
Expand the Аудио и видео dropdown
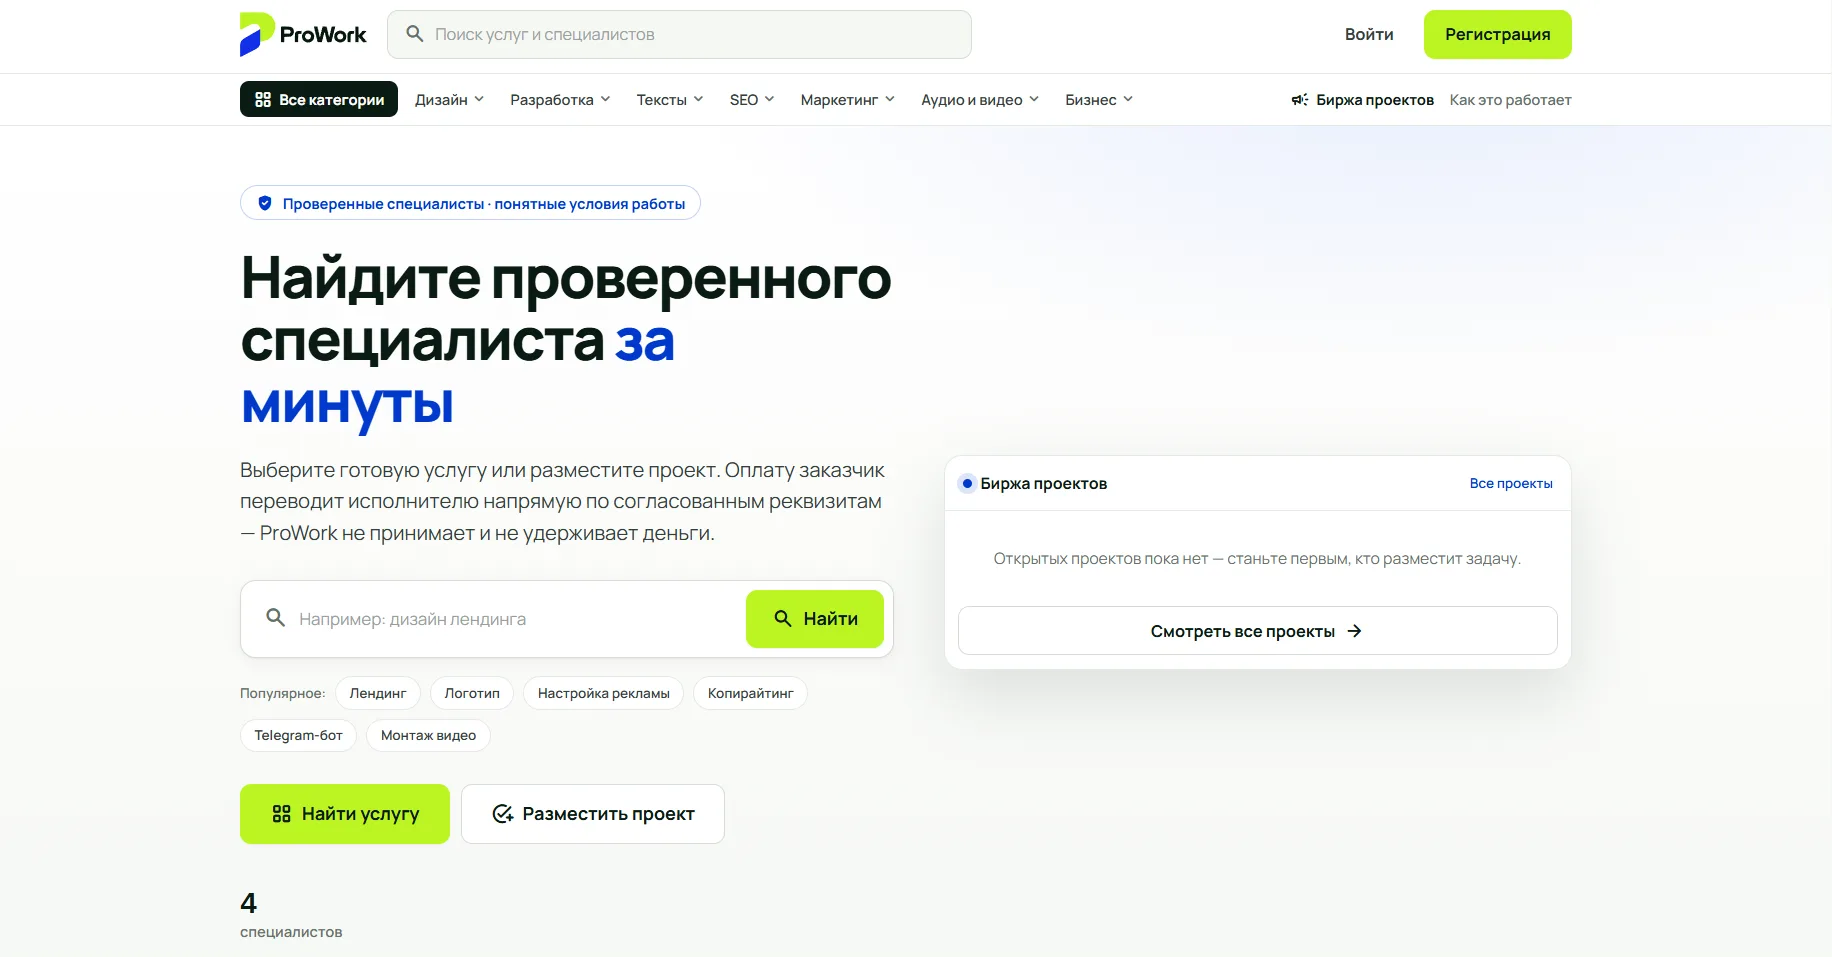pos(980,99)
